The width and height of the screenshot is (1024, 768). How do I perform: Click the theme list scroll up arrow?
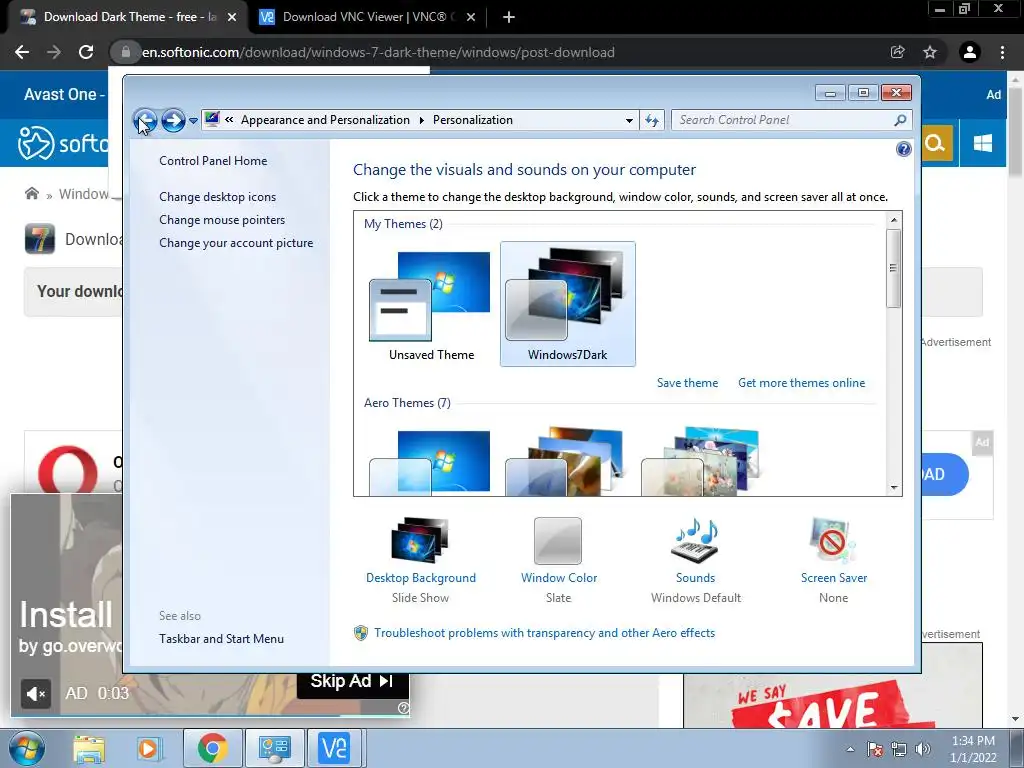pos(893,220)
